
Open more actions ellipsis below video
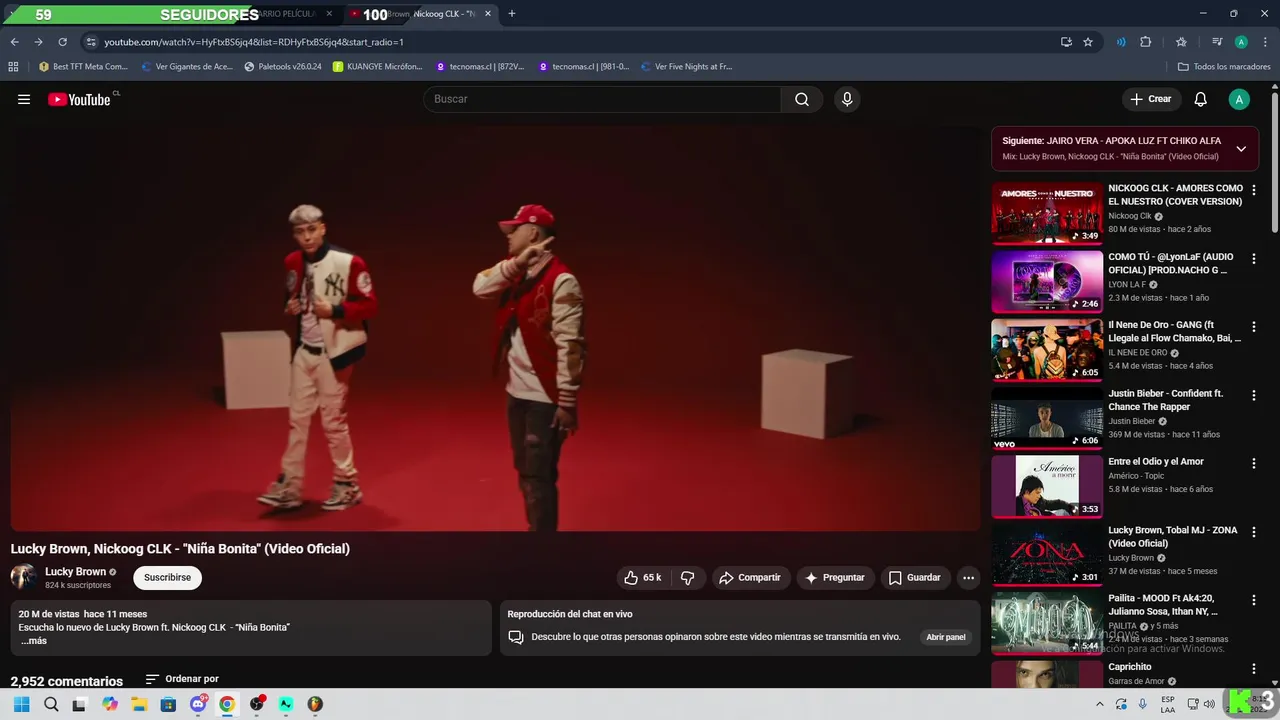pos(968,578)
